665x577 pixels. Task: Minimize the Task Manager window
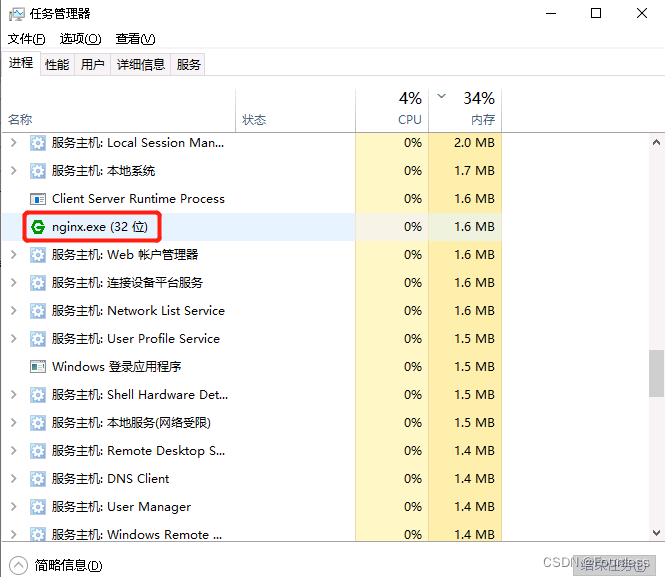[550, 14]
